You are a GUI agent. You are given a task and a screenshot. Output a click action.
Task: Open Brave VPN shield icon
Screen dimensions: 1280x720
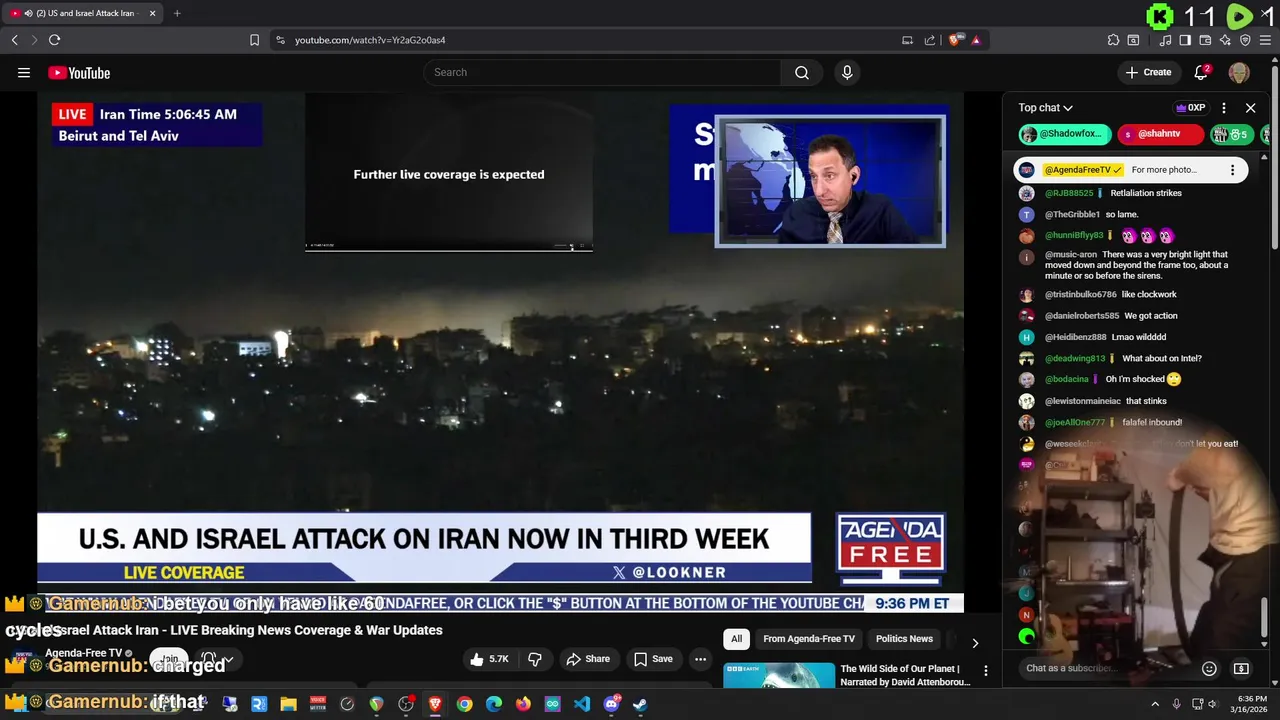coord(1245,40)
